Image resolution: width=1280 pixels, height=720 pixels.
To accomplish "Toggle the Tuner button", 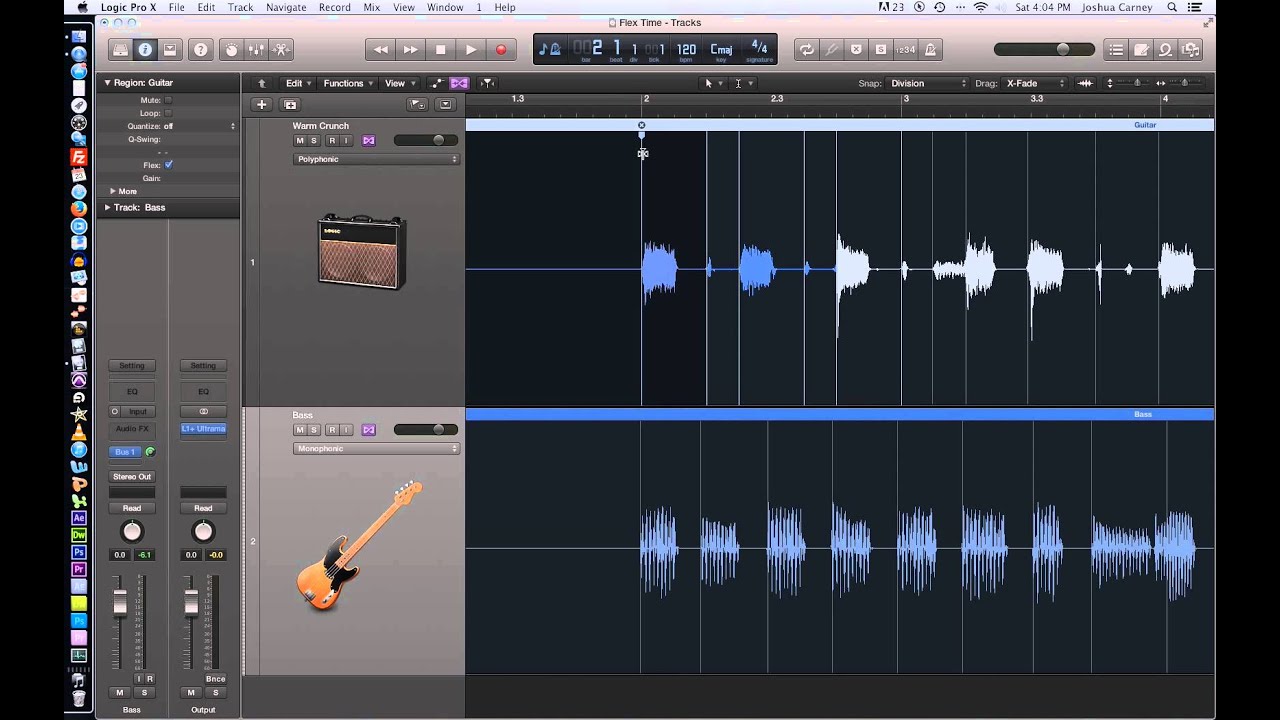I will tap(831, 49).
